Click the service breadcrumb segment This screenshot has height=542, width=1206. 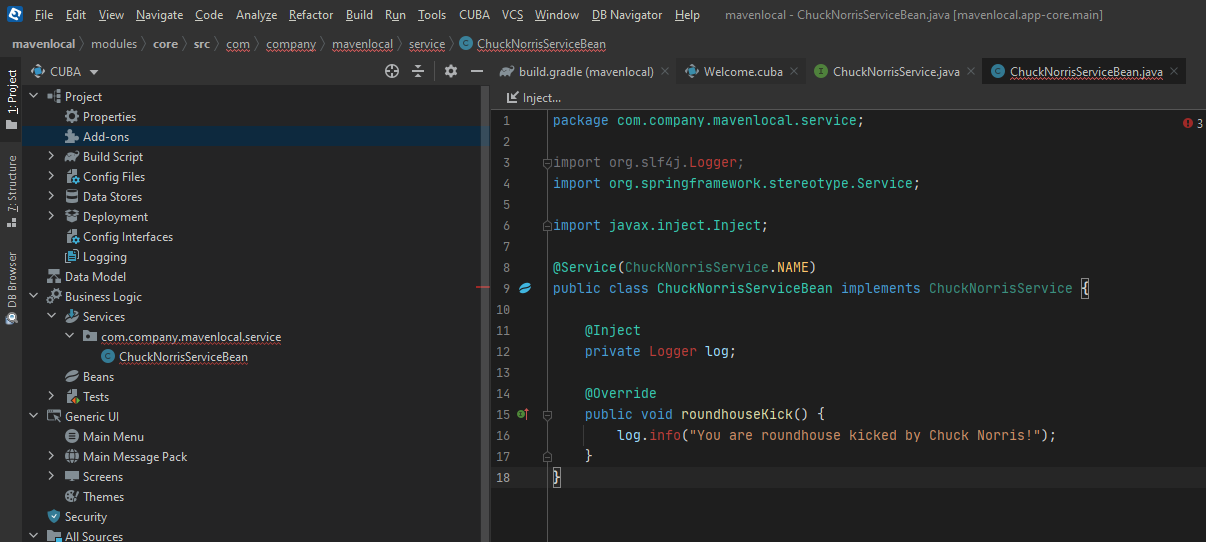click(427, 44)
